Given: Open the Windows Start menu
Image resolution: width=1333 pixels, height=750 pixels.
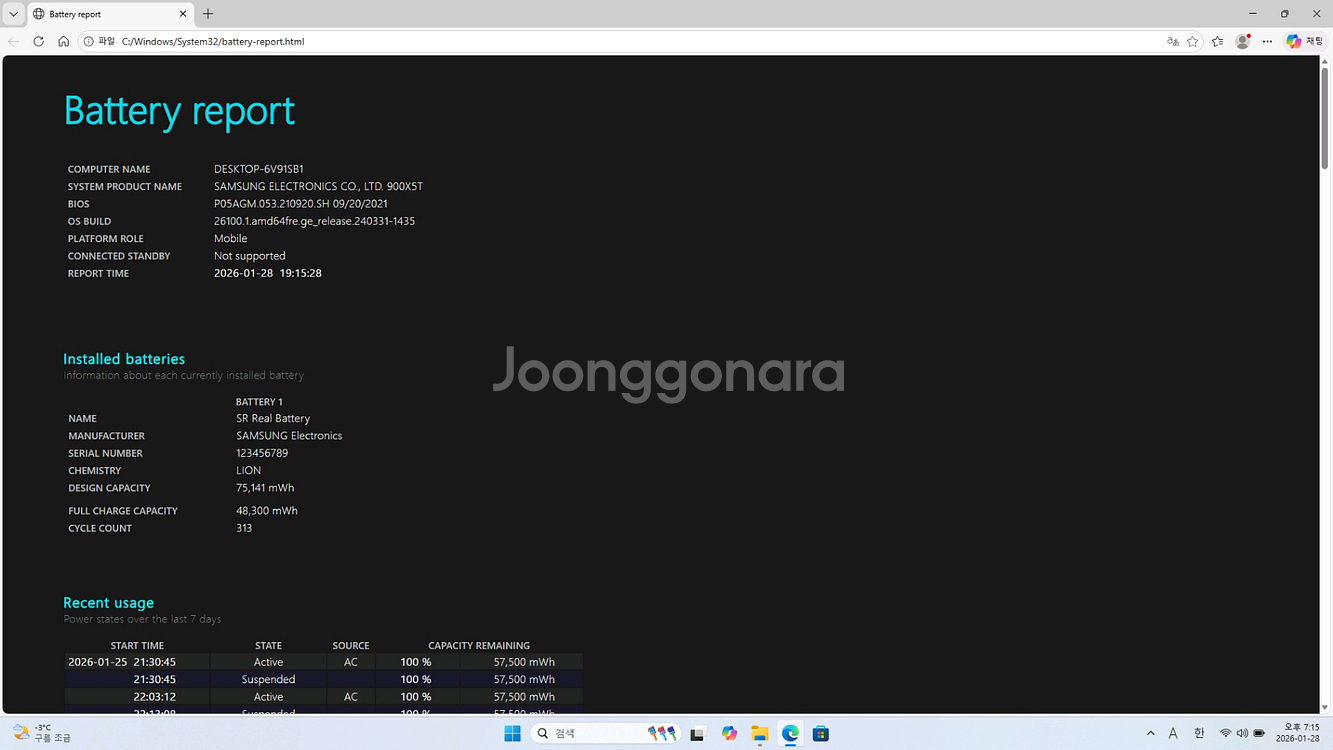Looking at the screenshot, I should tap(511, 733).
